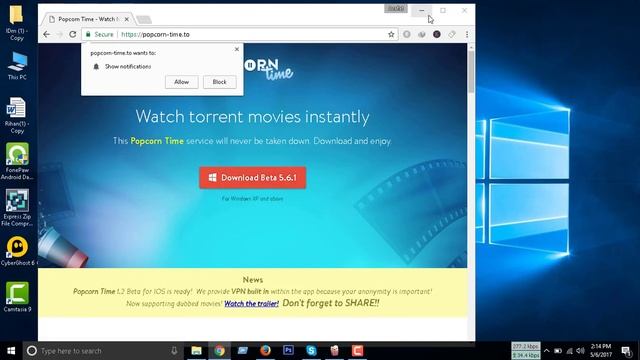Open a new Chrome tab
Image resolution: width=640 pixels, height=360 pixels.
(144, 19)
